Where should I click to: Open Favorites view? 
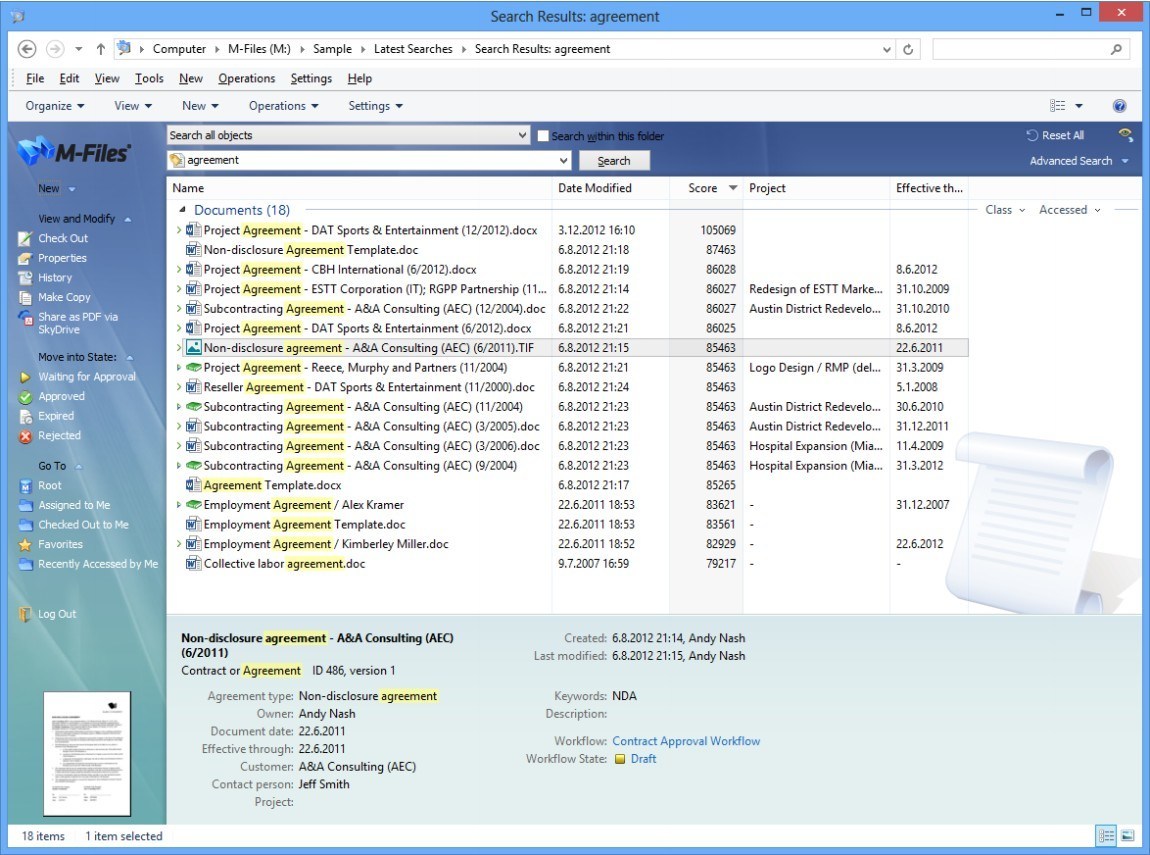[60, 545]
